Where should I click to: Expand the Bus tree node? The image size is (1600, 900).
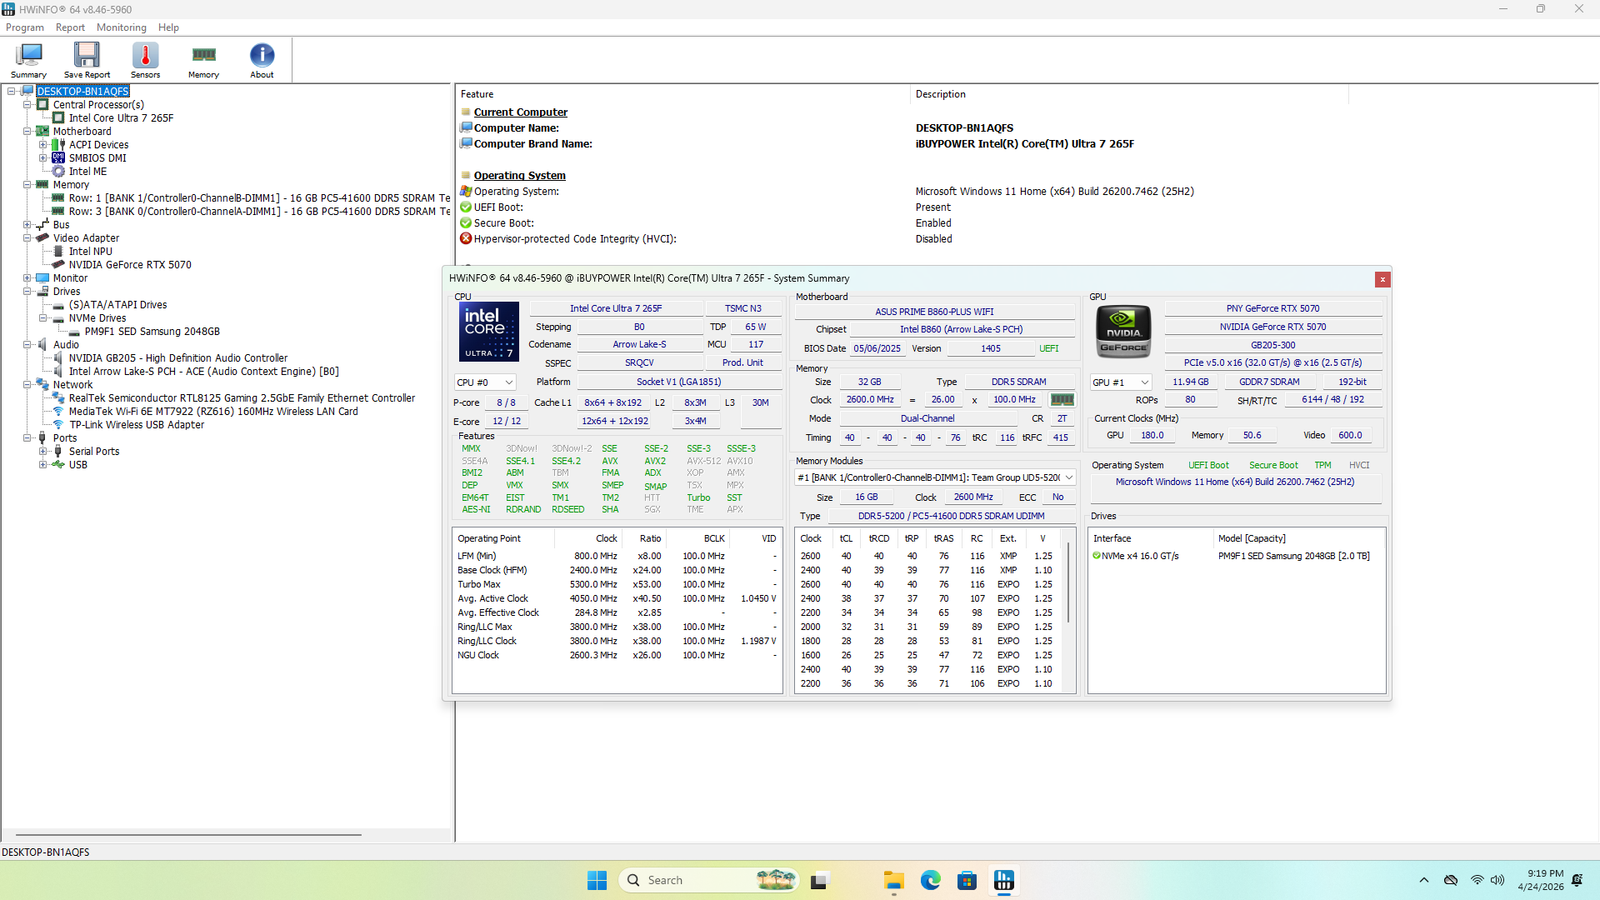point(28,225)
